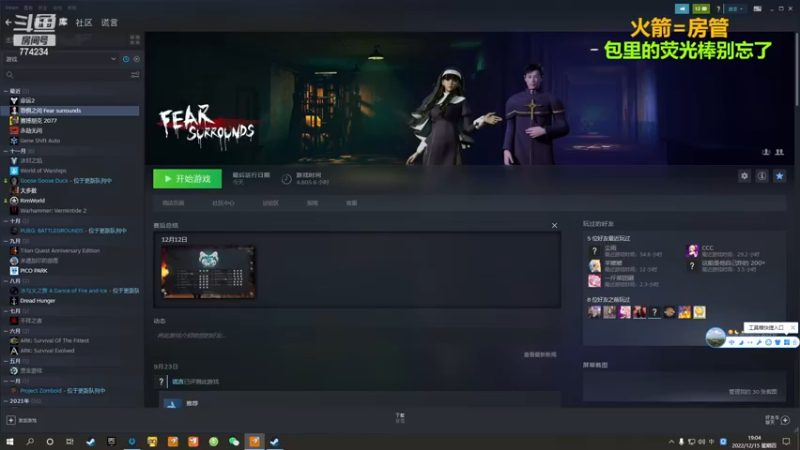
Task: Open the fourth game page tab
Action: [x=312, y=203]
